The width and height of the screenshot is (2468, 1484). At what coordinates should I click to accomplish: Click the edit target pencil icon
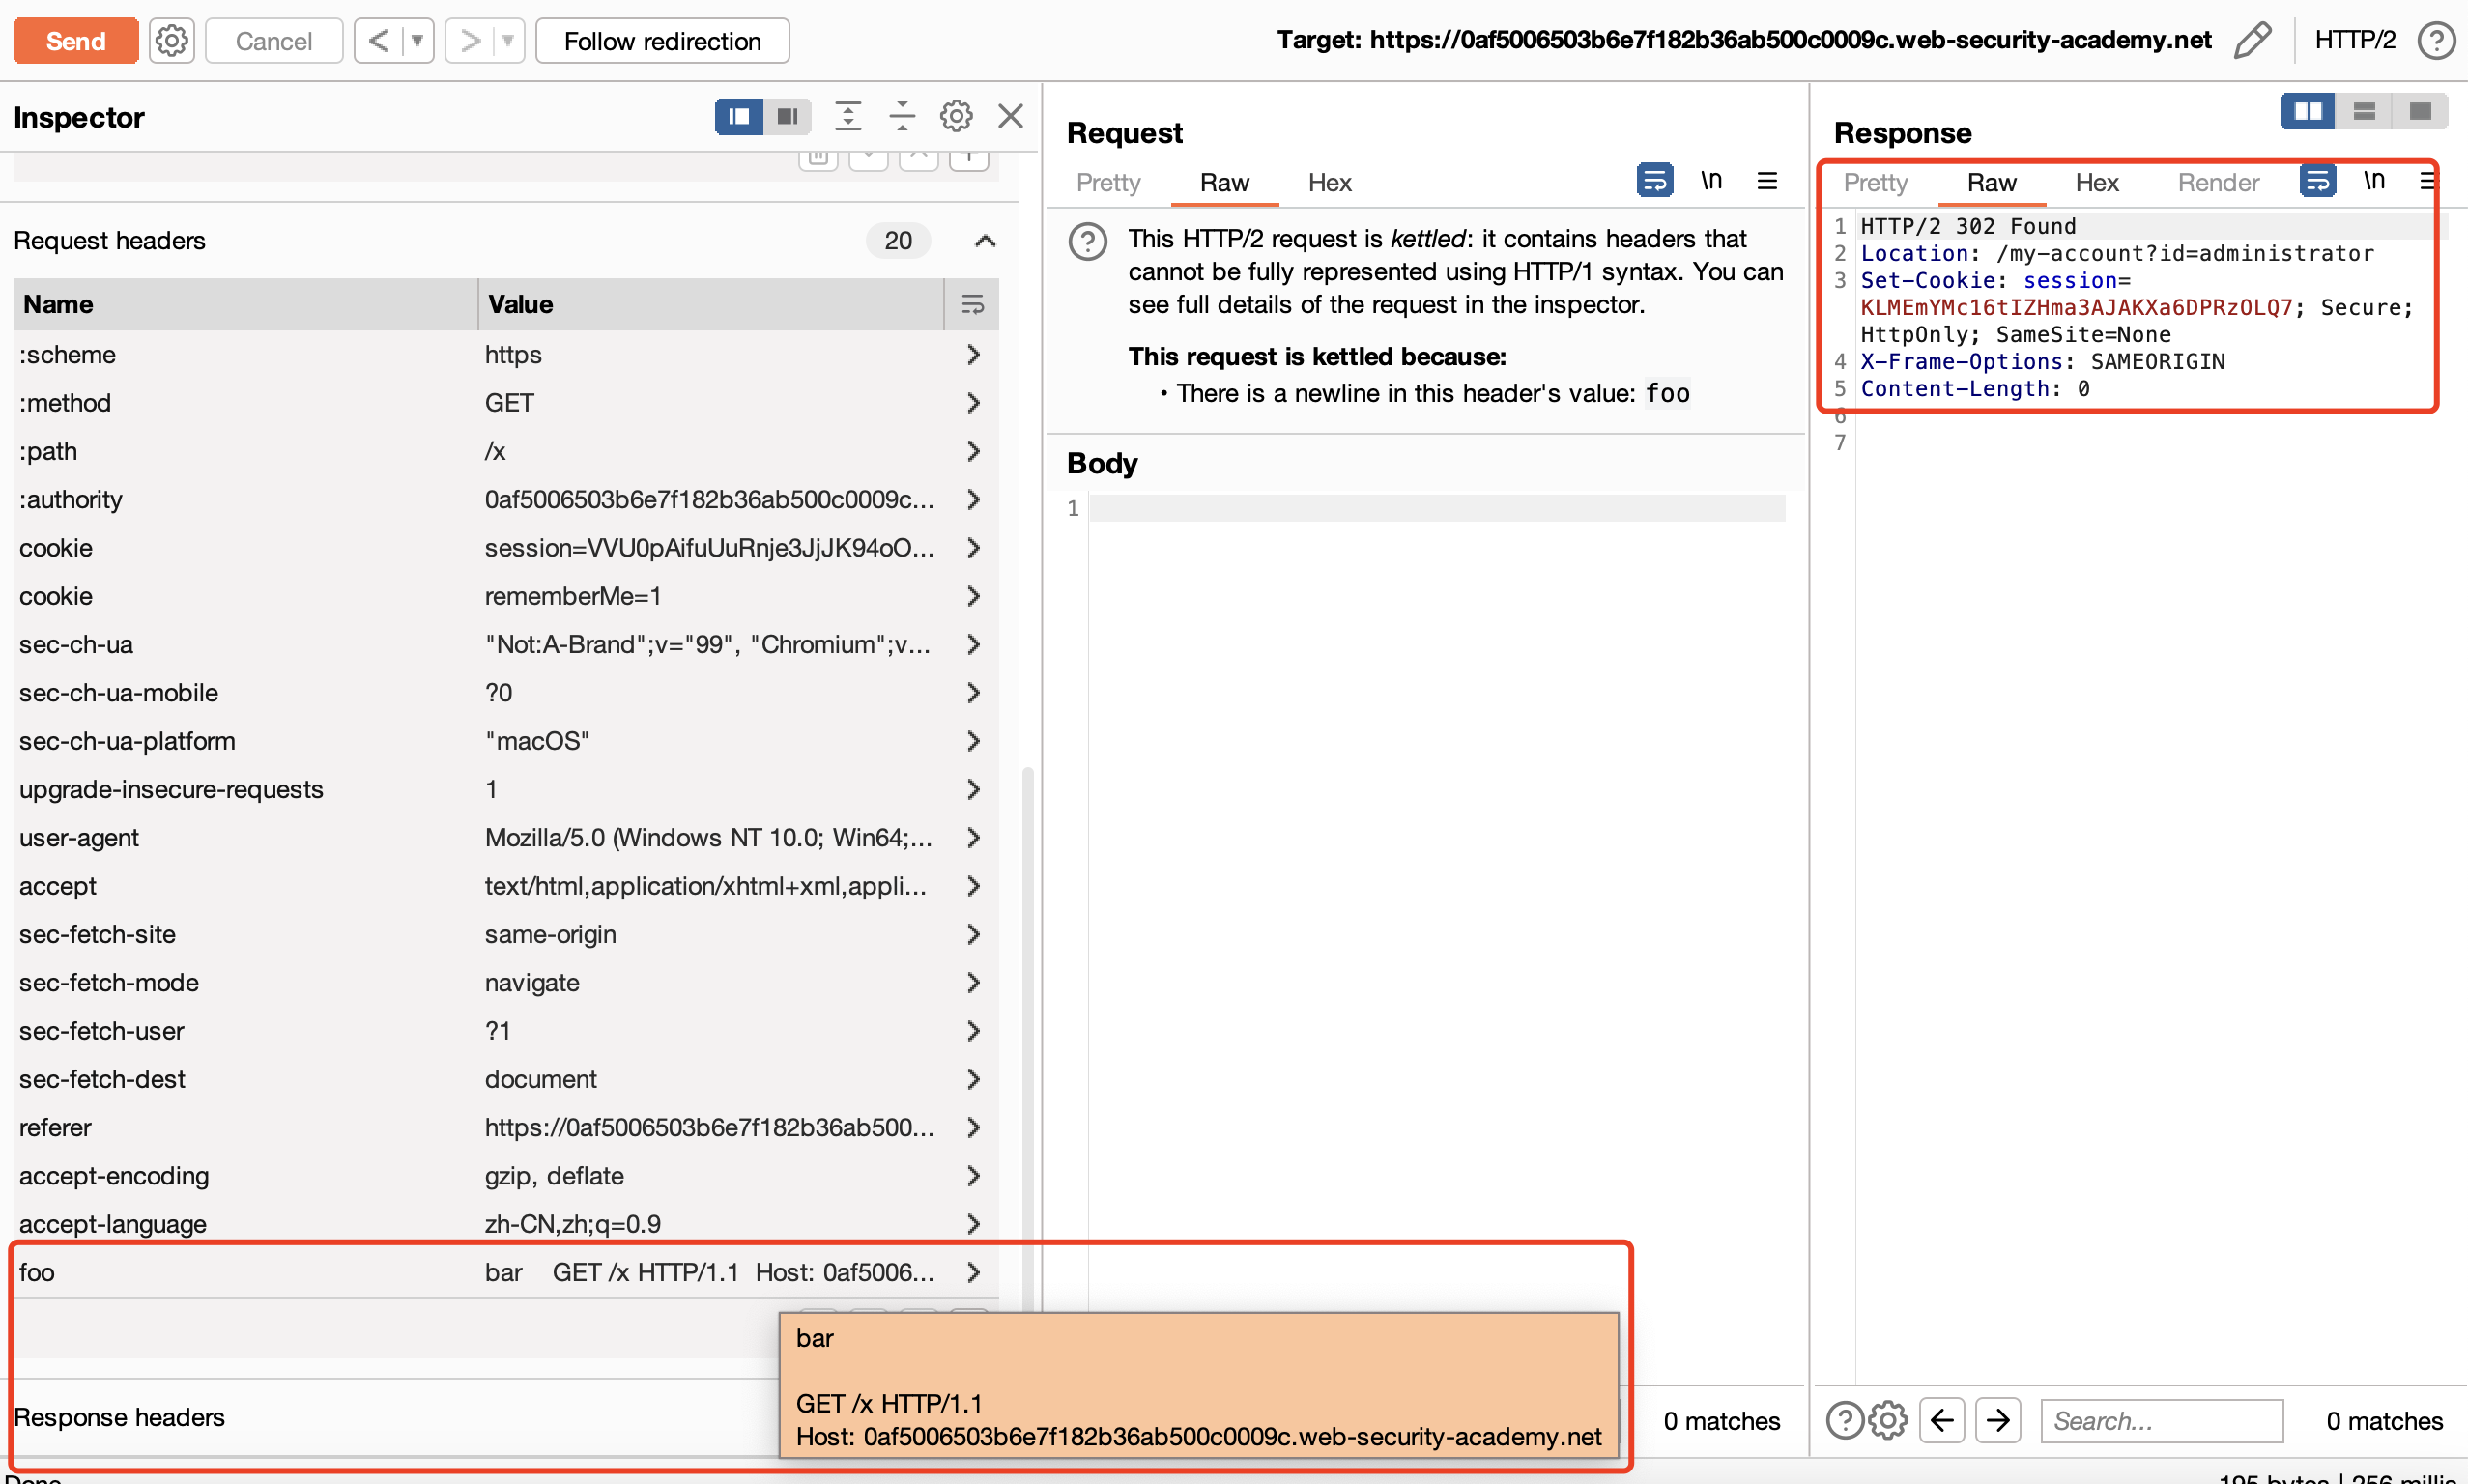coord(2252,41)
